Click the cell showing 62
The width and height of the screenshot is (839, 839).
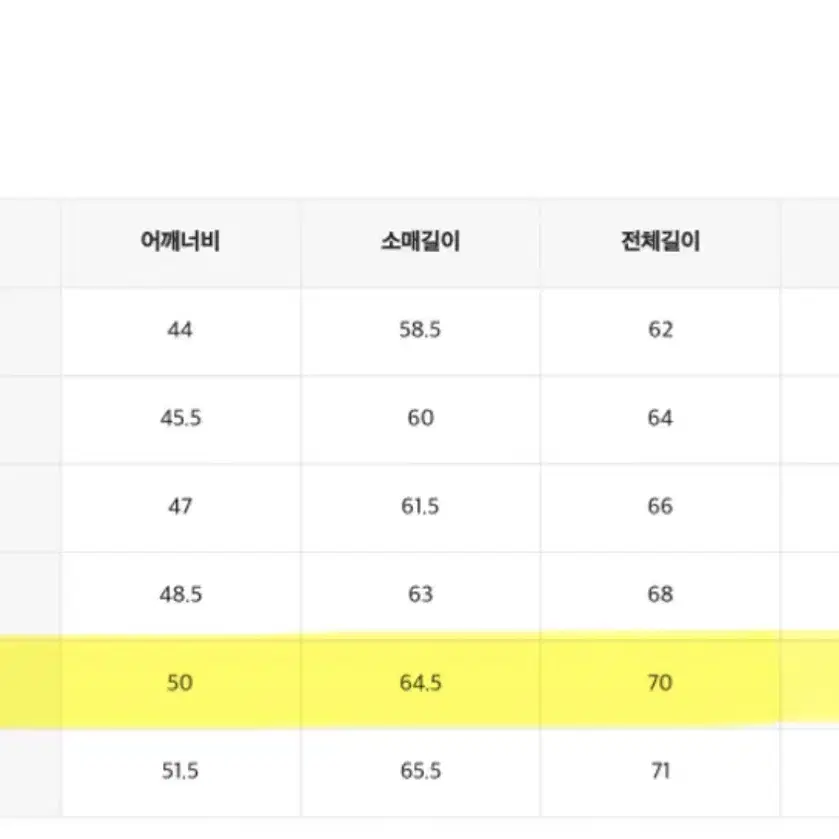click(660, 331)
